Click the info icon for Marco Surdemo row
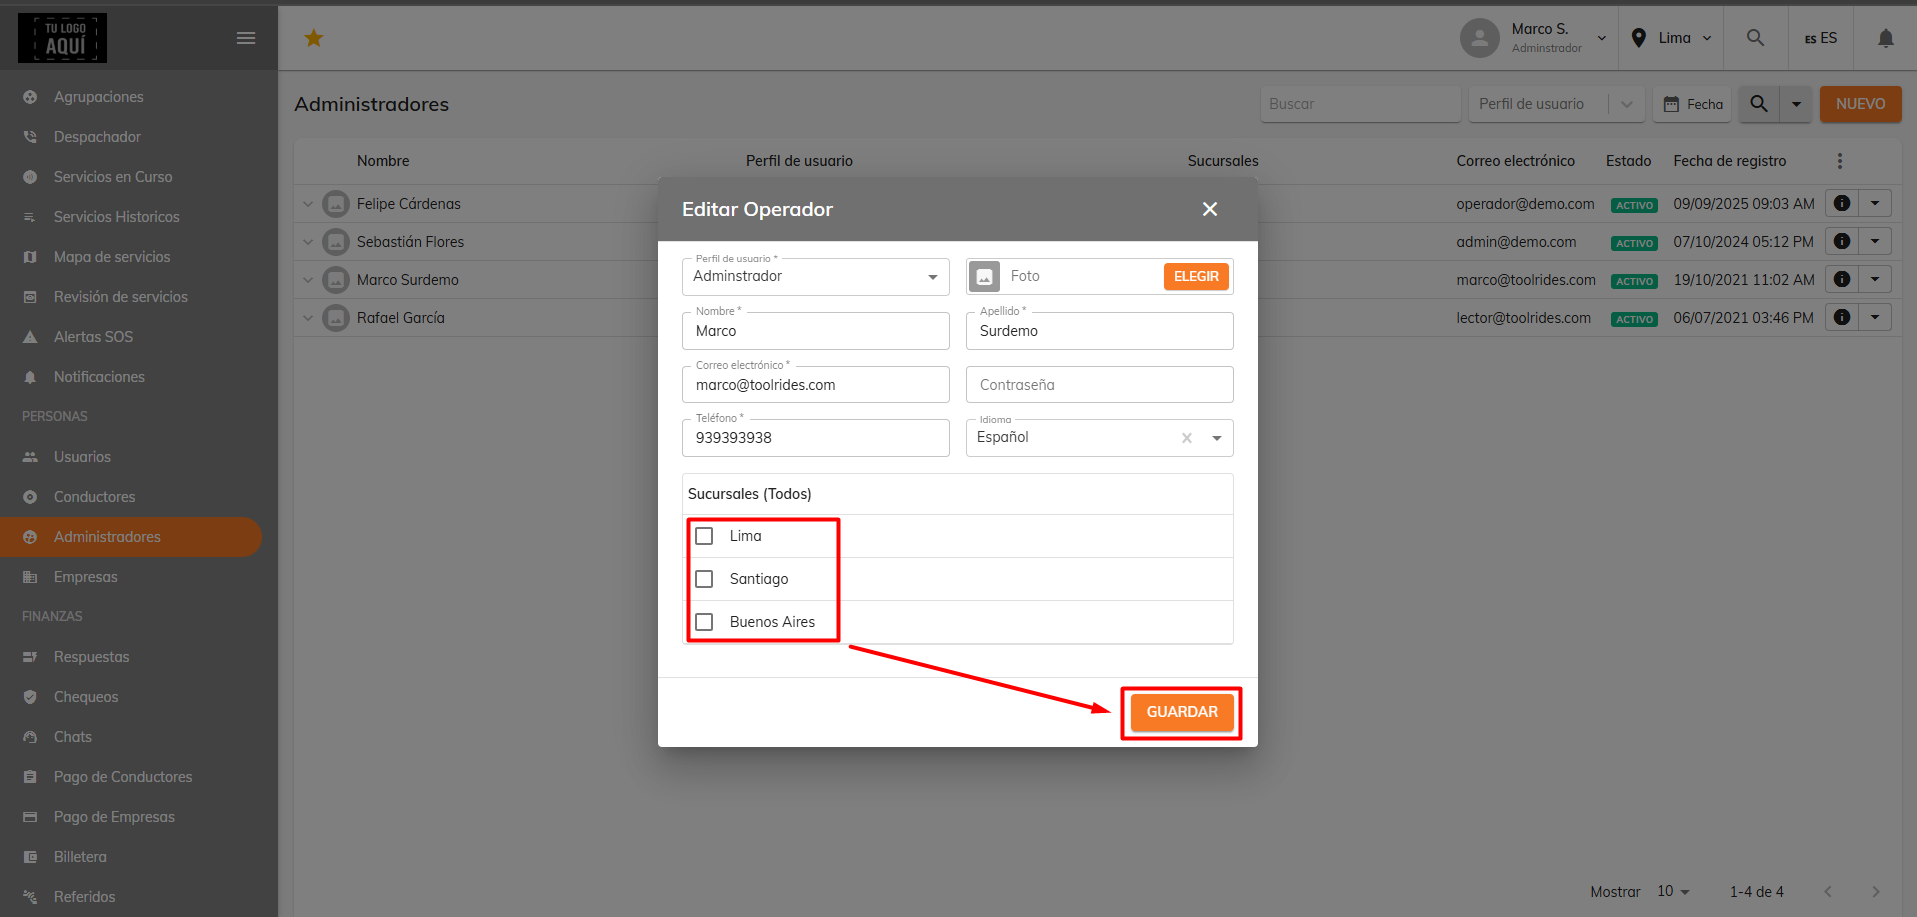Image resolution: width=1917 pixels, height=917 pixels. click(x=1842, y=279)
